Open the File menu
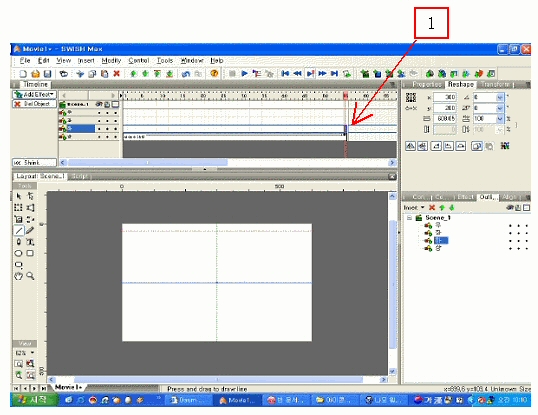Image resolution: width=538 pixels, height=415 pixels. coord(25,61)
